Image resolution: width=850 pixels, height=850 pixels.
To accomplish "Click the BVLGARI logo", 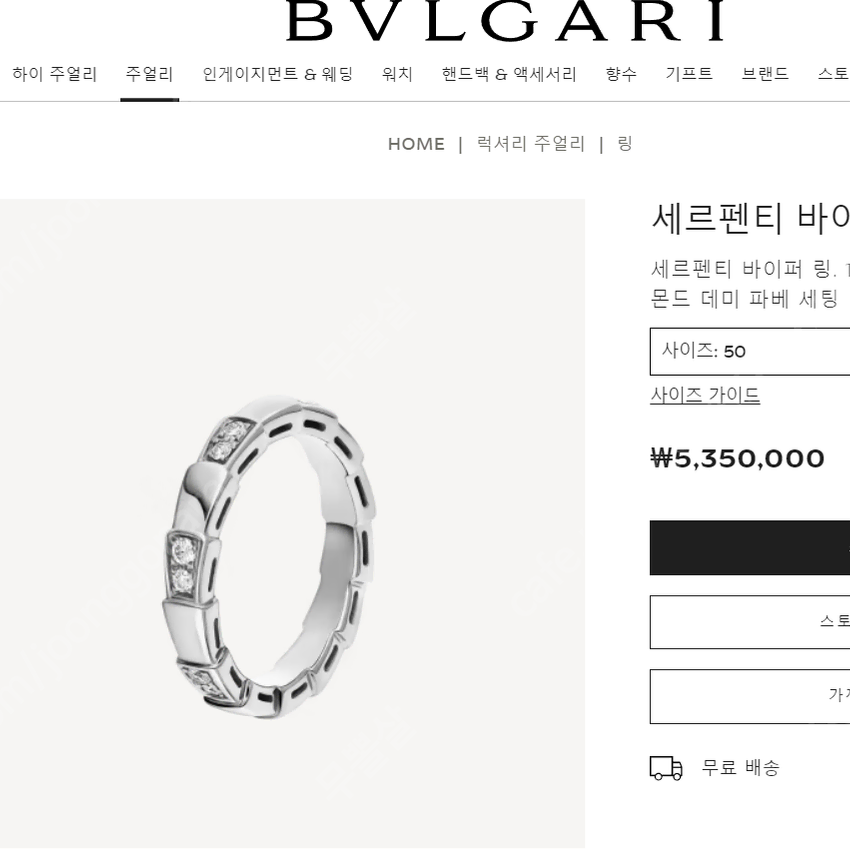I will (x=505, y=21).
